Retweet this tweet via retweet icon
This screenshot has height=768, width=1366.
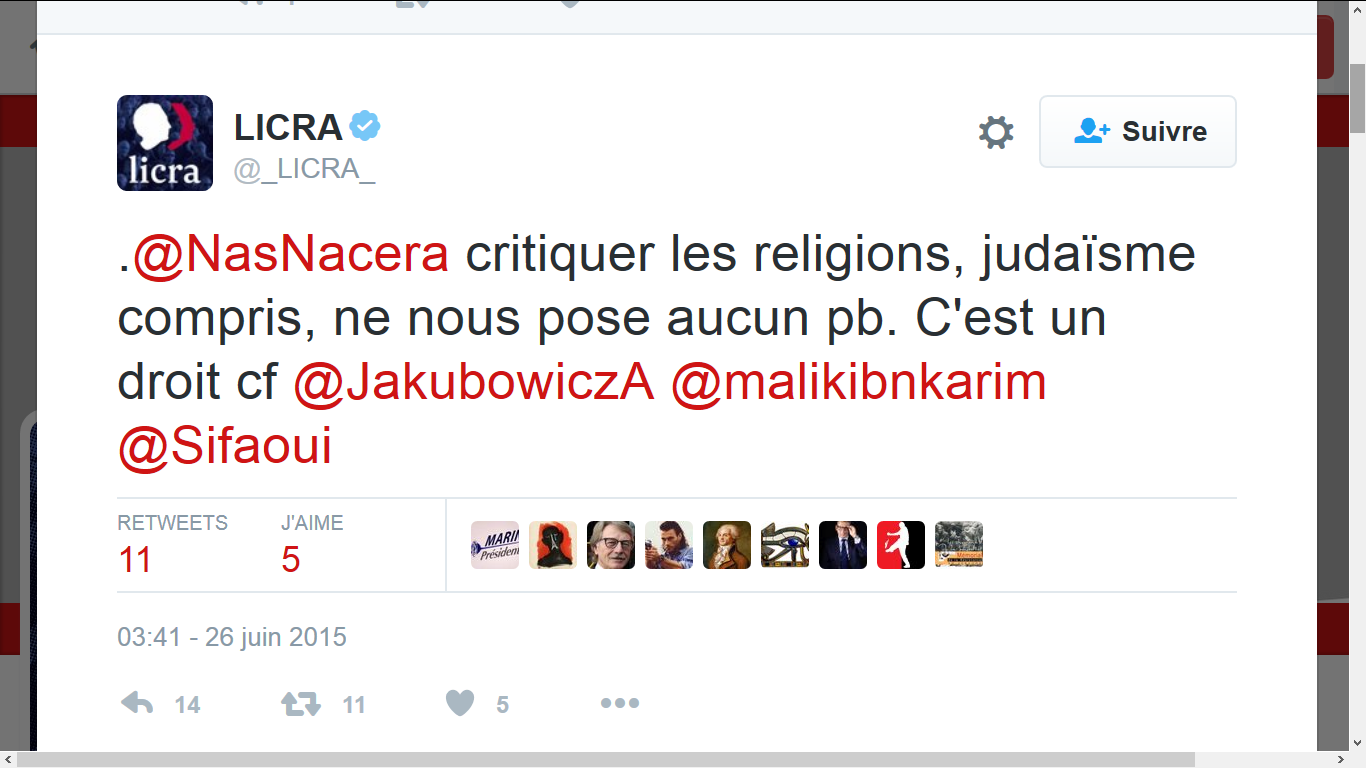pyautogui.click(x=300, y=704)
